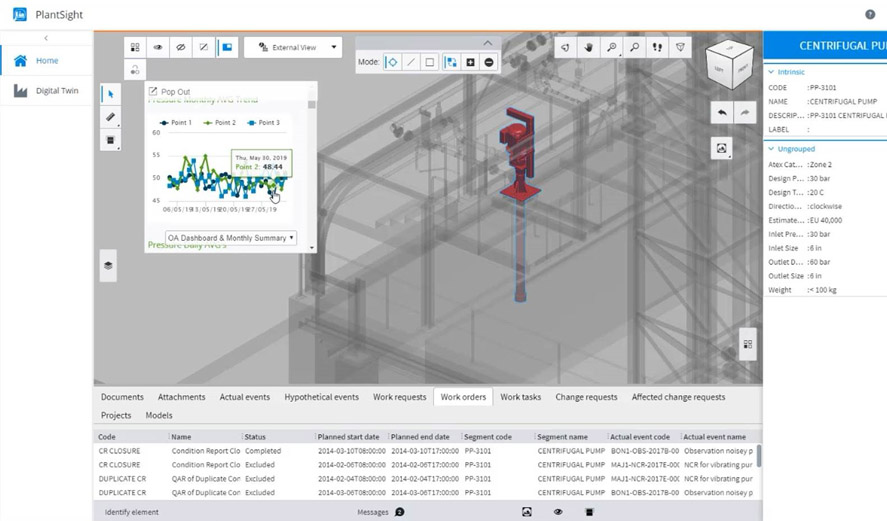The width and height of the screenshot is (887, 521).
Task: Open the Projects tab
Action: point(116,415)
